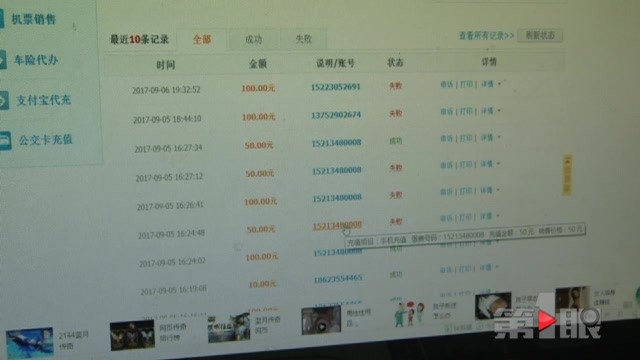The height and width of the screenshot is (360, 640).
Task: Click 打印 for the 16:27:12 record
Action: (x=466, y=164)
